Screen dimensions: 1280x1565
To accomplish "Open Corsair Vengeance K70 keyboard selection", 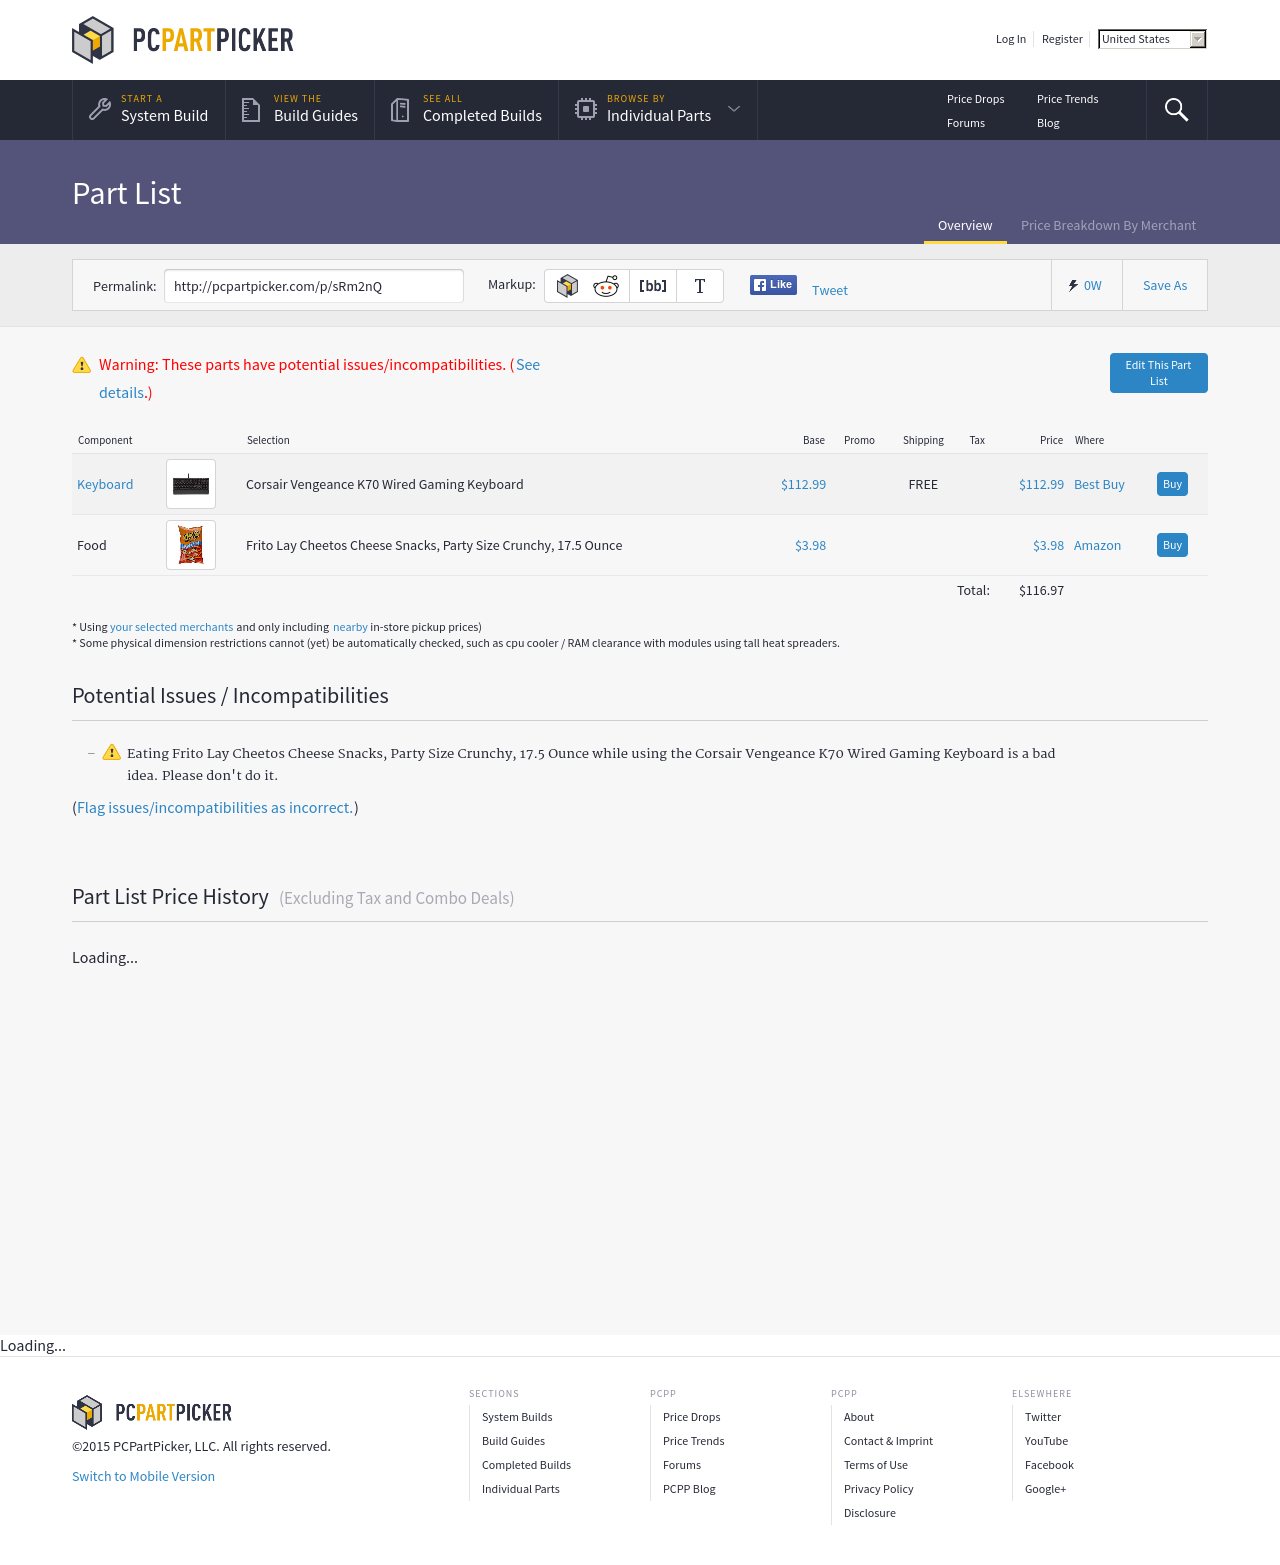I will tap(385, 484).
